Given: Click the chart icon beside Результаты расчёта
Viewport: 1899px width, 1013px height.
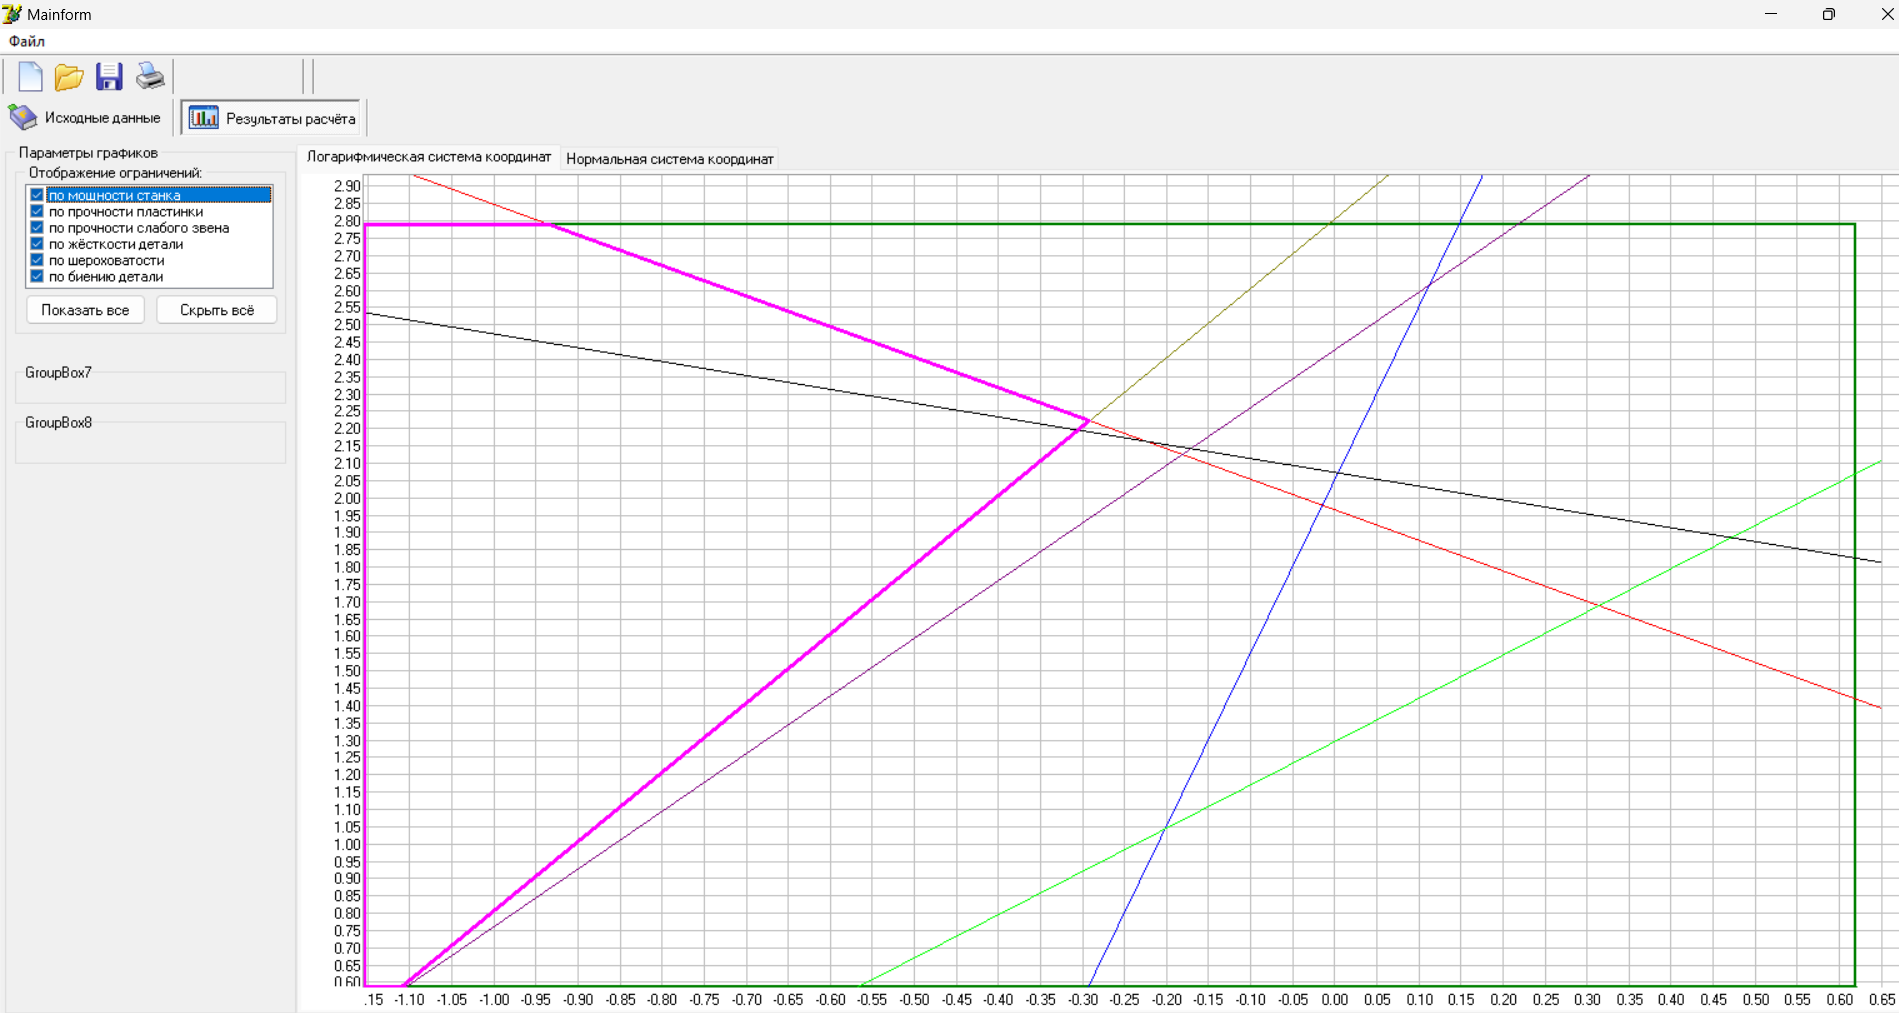Looking at the screenshot, I should (x=204, y=117).
